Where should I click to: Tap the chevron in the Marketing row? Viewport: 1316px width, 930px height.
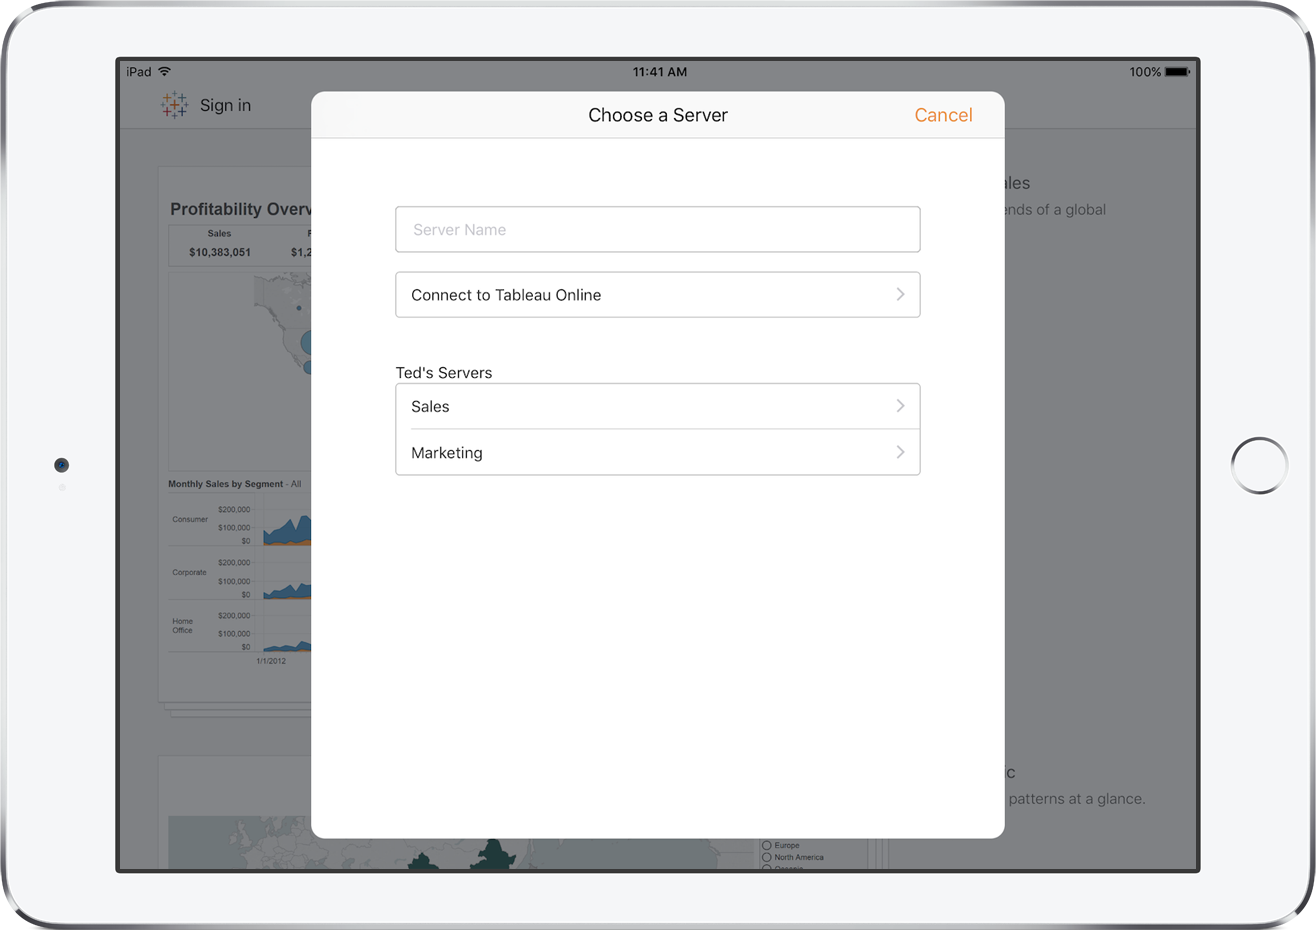coord(900,452)
